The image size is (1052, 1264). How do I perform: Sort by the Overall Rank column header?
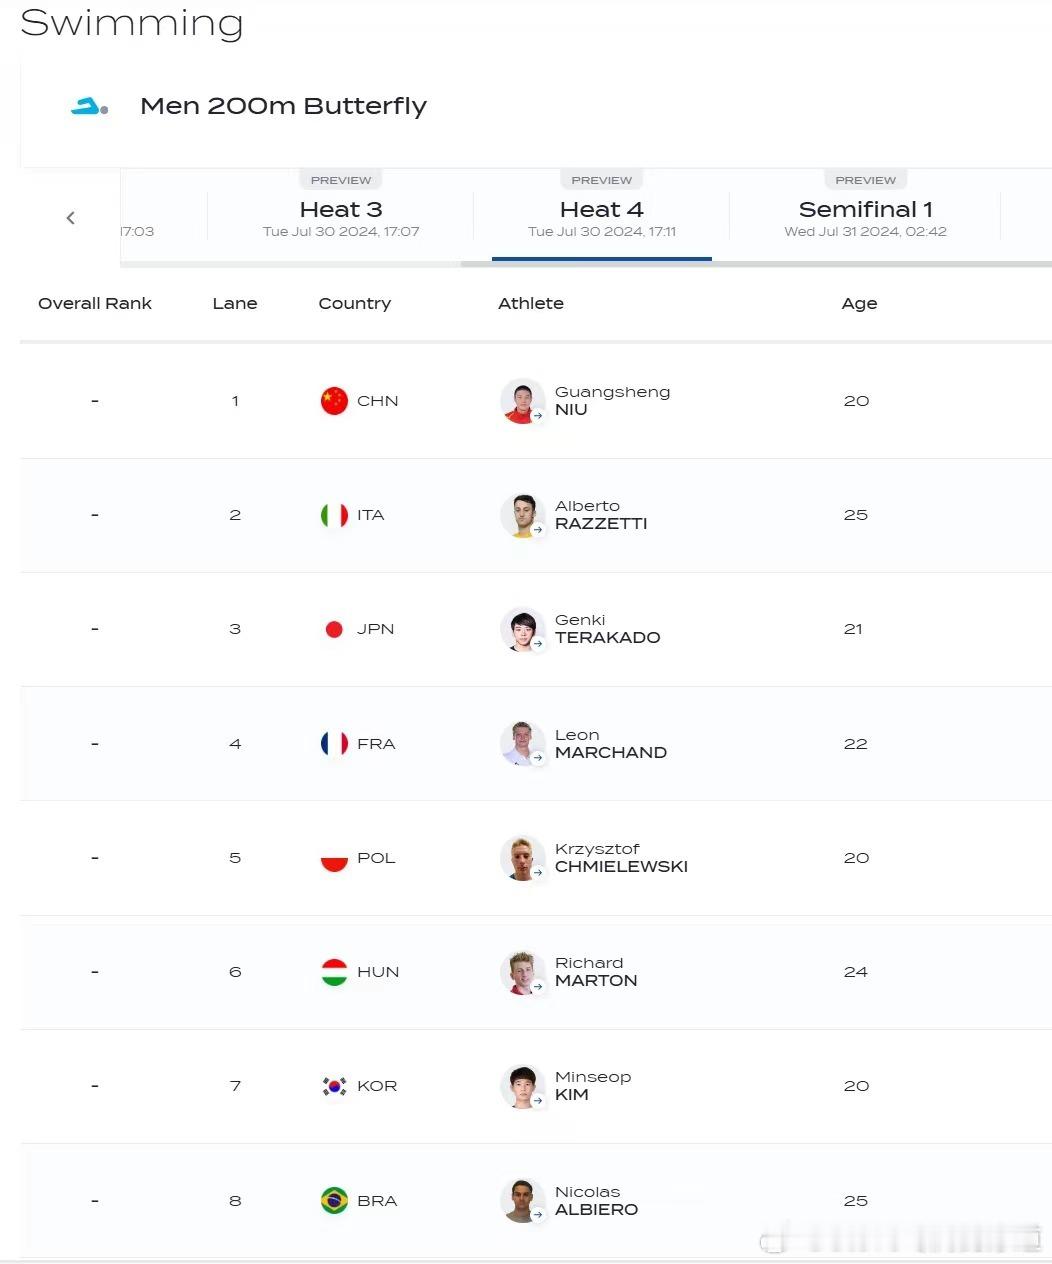point(95,303)
